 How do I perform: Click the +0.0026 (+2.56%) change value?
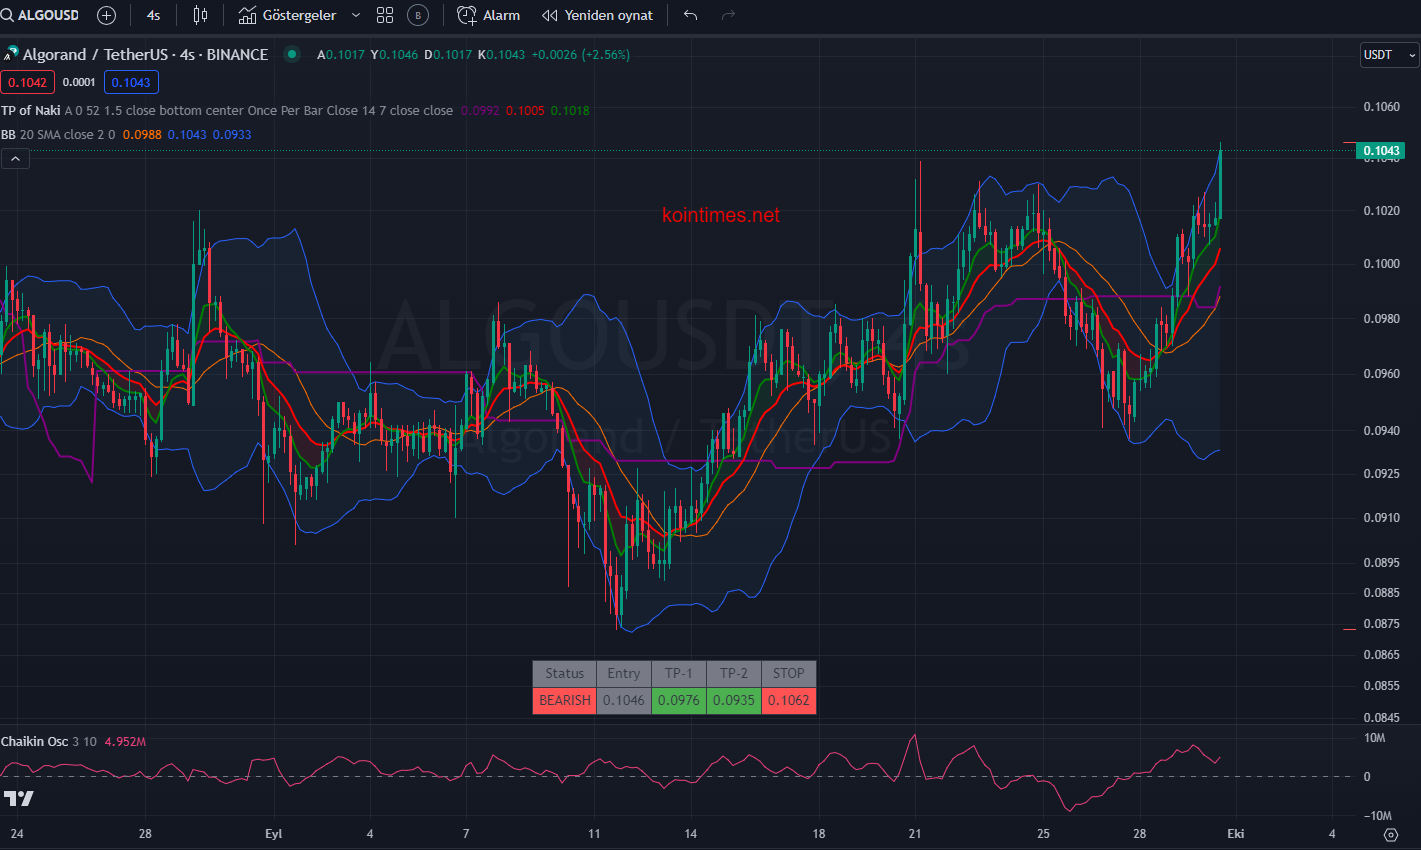pyautogui.click(x=581, y=55)
